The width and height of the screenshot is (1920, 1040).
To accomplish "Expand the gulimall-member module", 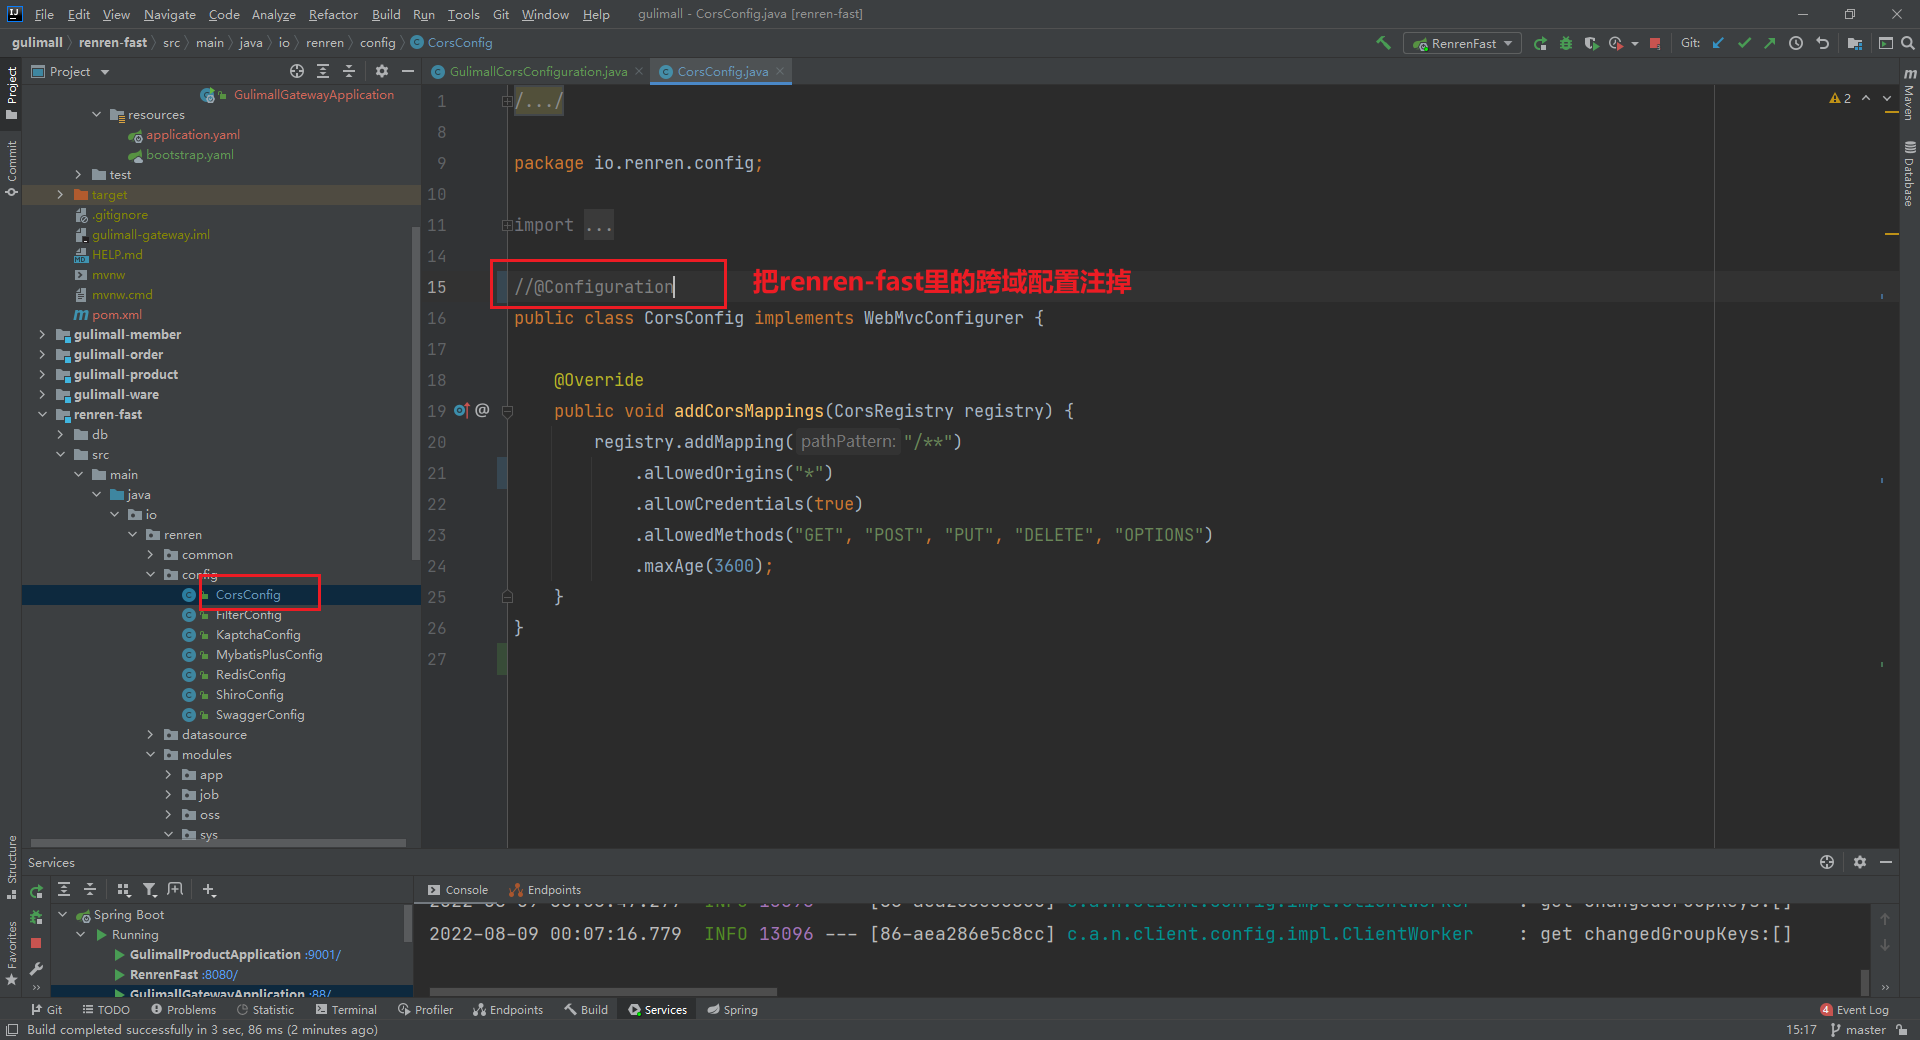I will (42, 334).
